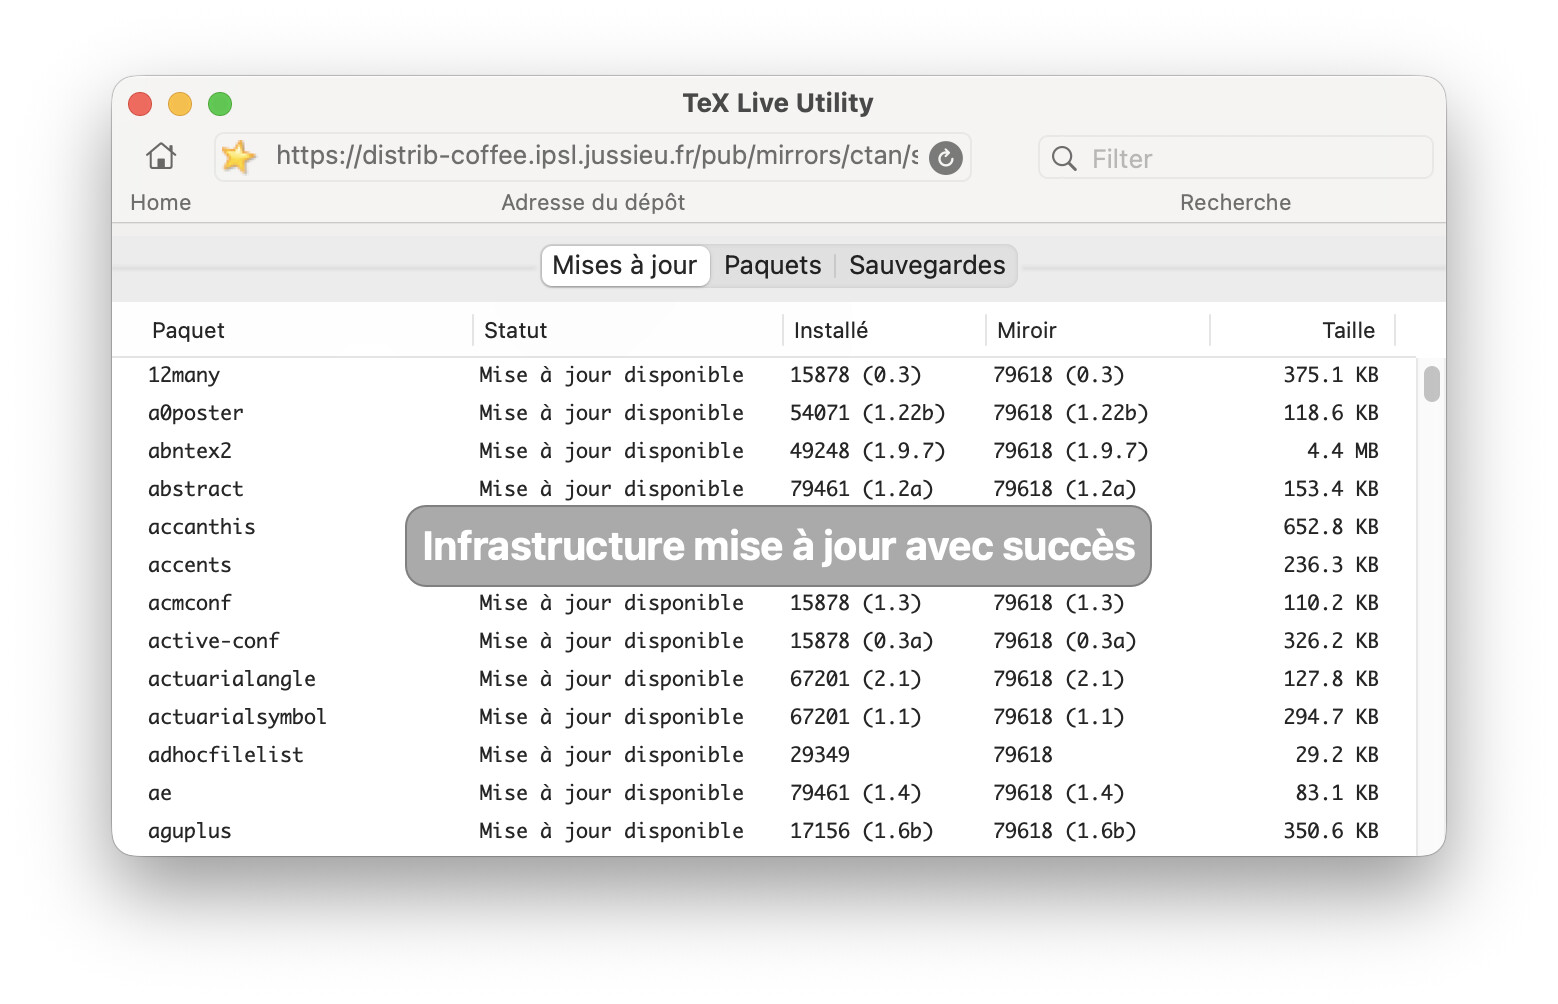Sort by the Taille column header
The image size is (1558, 1004).
tap(1302, 330)
